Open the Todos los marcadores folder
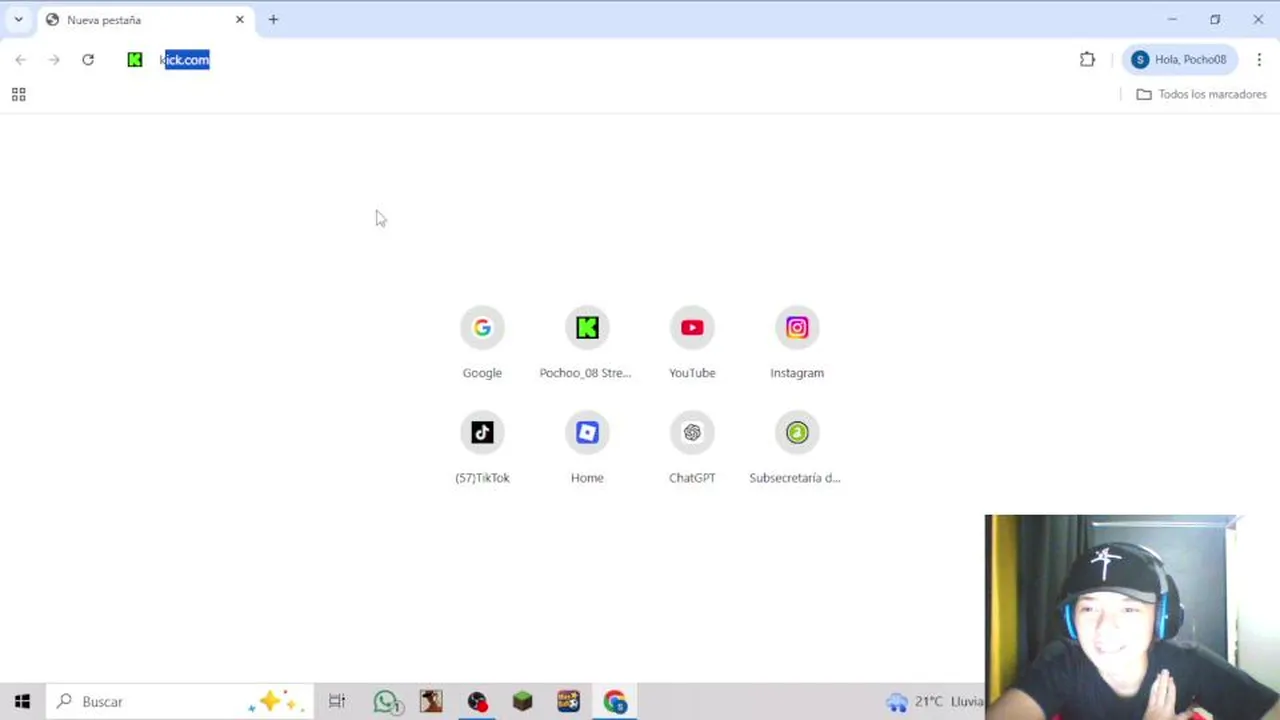The image size is (1280, 720). [1202, 94]
